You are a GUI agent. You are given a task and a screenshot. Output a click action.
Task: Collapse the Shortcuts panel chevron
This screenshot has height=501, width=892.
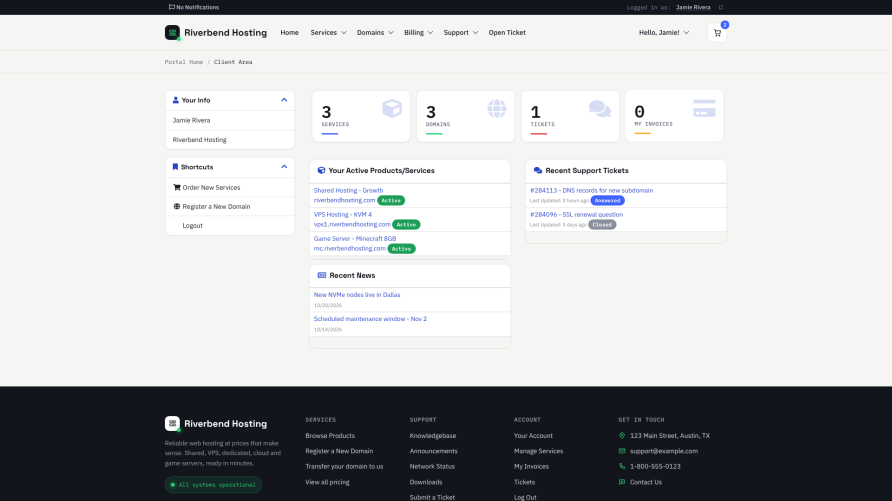(x=284, y=167)
